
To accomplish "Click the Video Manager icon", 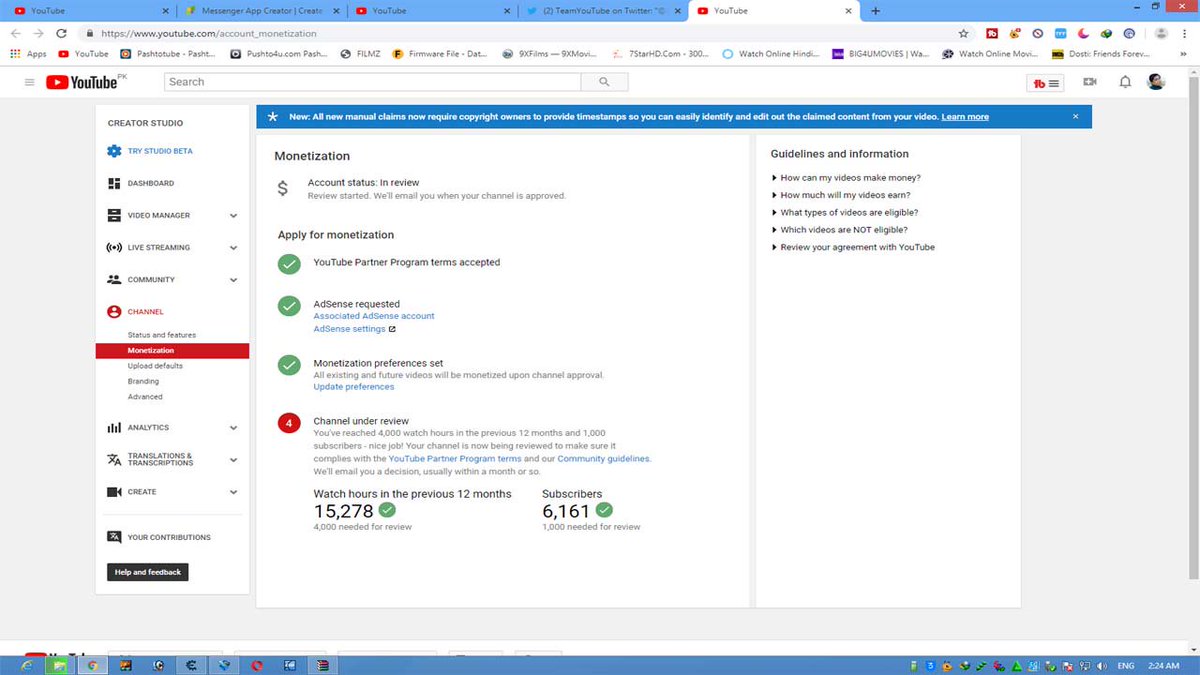I will pyautogui.click(x=114, y=215).
